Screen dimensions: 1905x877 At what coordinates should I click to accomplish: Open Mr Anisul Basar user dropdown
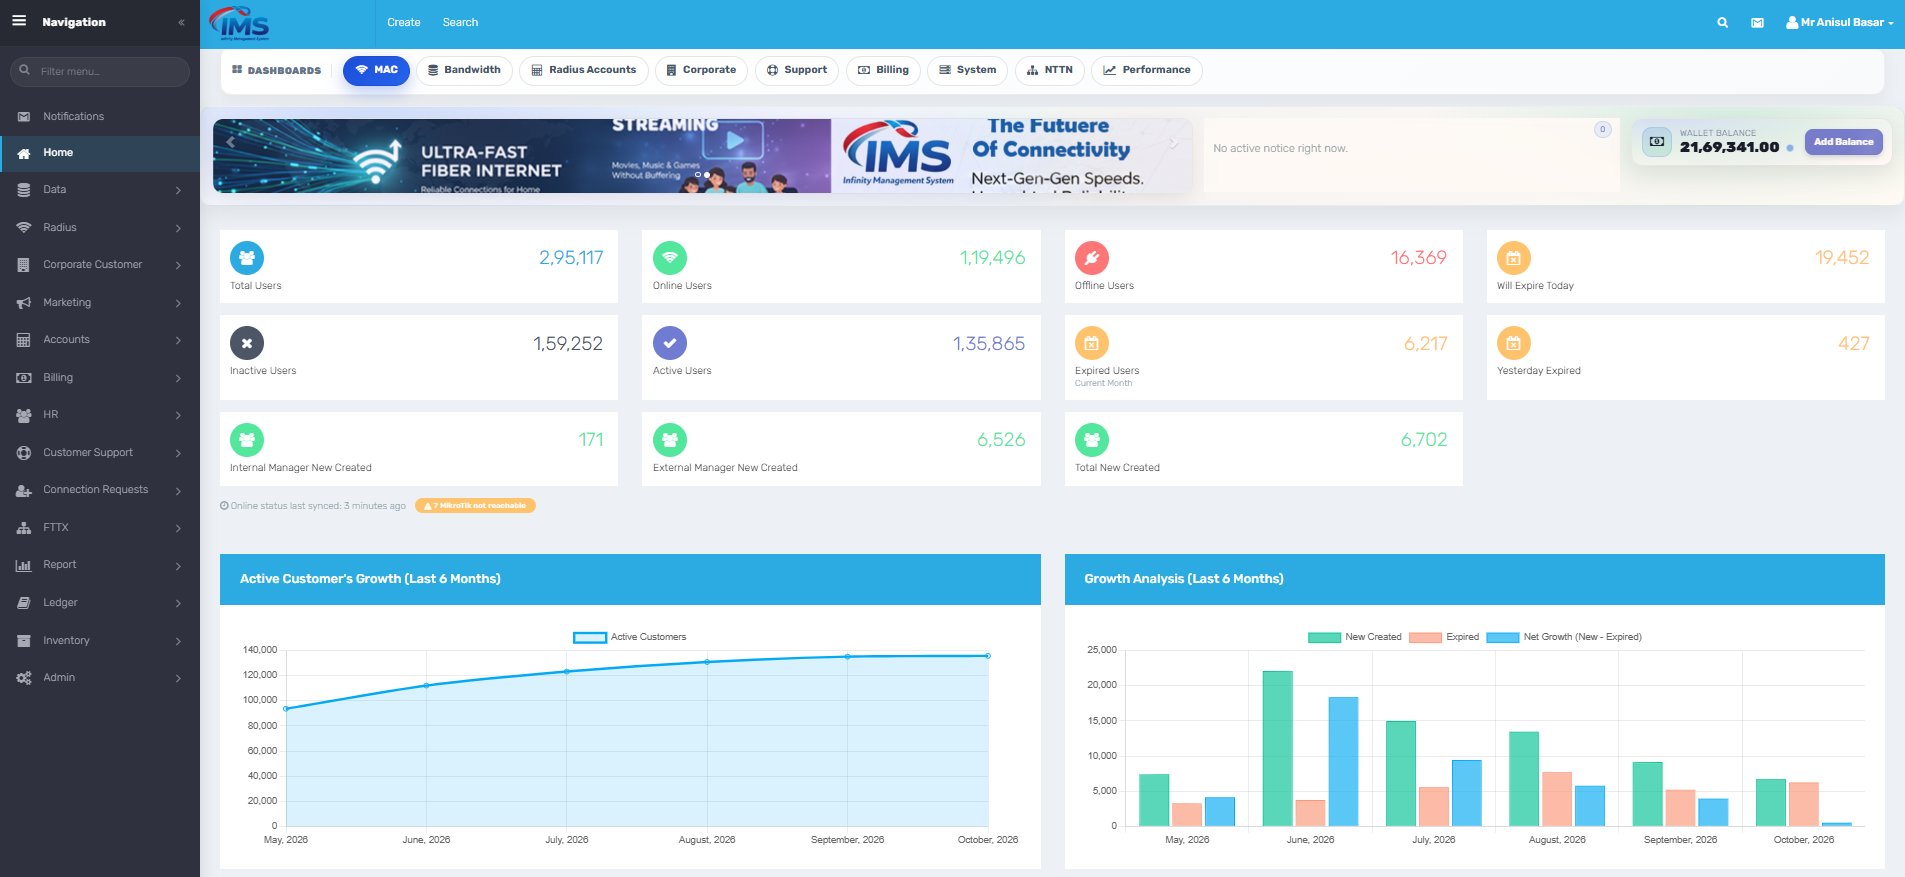tap(1840, 22)
